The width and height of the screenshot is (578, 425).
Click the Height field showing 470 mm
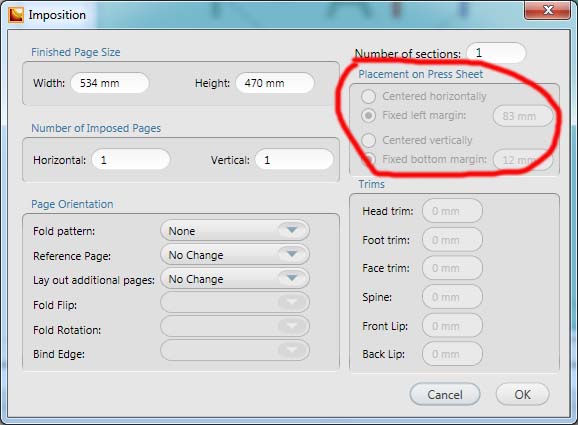point(275,83)
